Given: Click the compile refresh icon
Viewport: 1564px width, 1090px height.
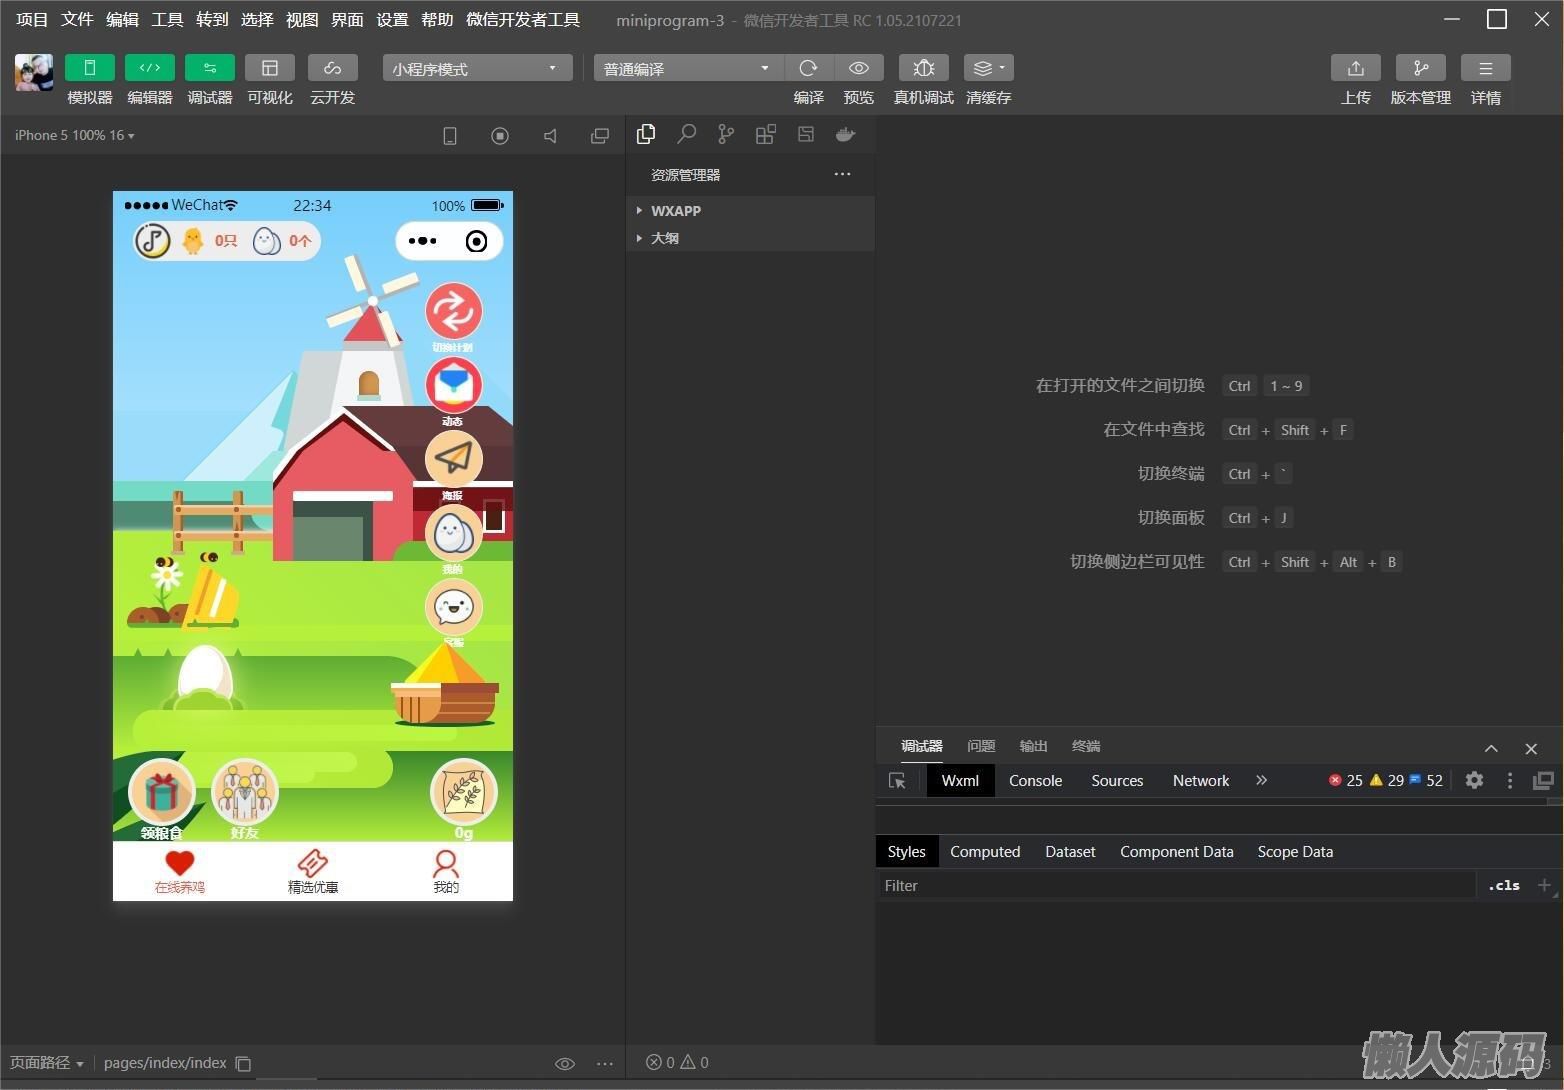Looking at the screenshot, I should click(808, 68).
